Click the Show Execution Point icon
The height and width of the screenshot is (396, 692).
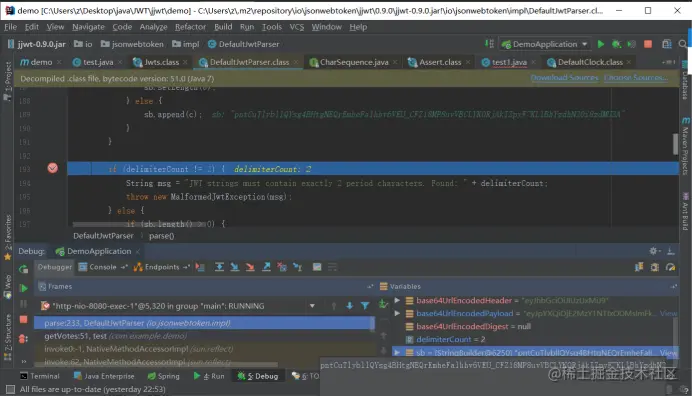(200, 267)
